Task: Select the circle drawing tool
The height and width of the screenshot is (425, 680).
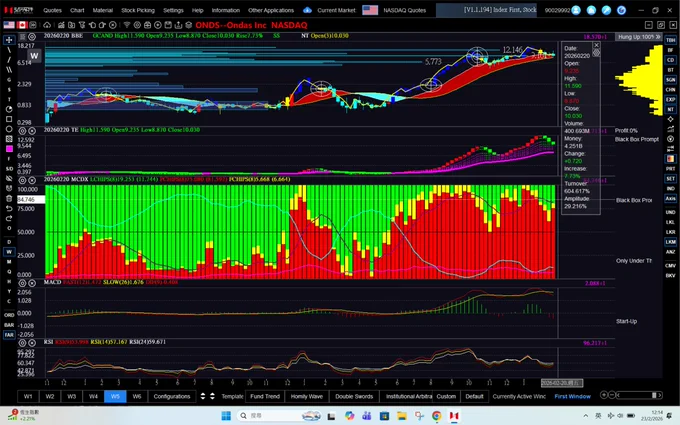Action: tap(9, 129)
